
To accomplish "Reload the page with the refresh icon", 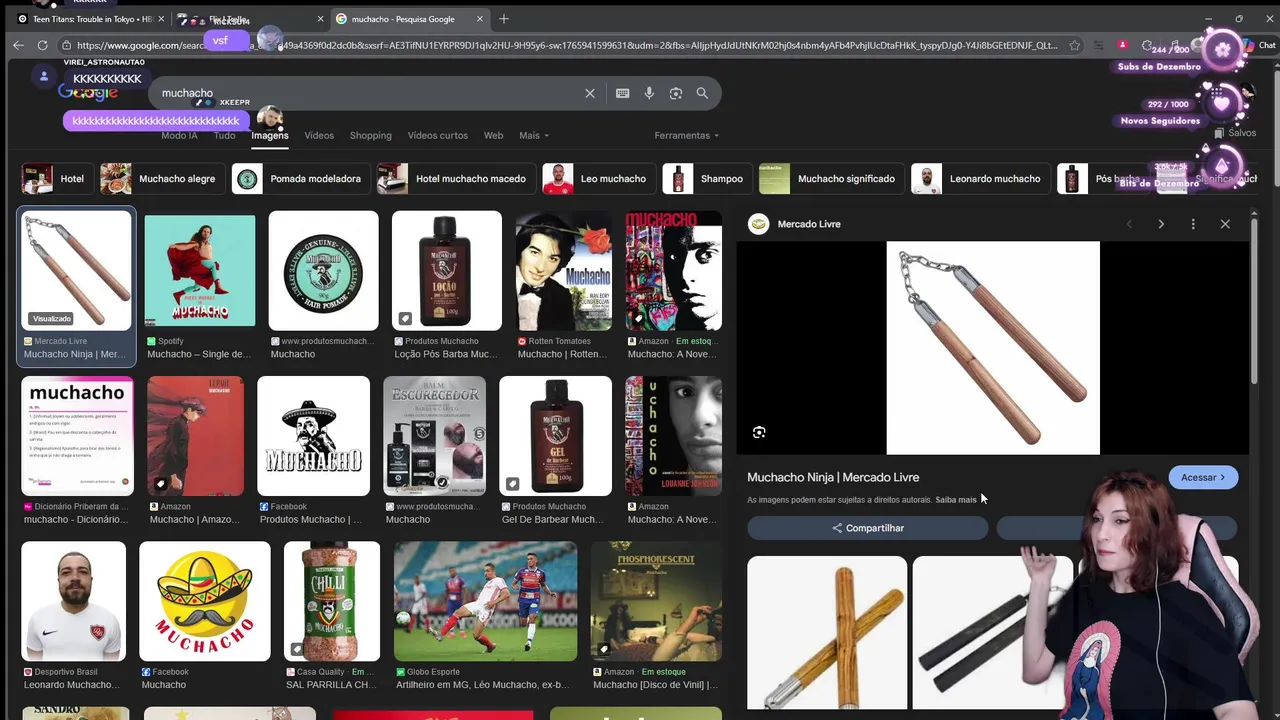I will pyautogui.click(x=42, y=45).
